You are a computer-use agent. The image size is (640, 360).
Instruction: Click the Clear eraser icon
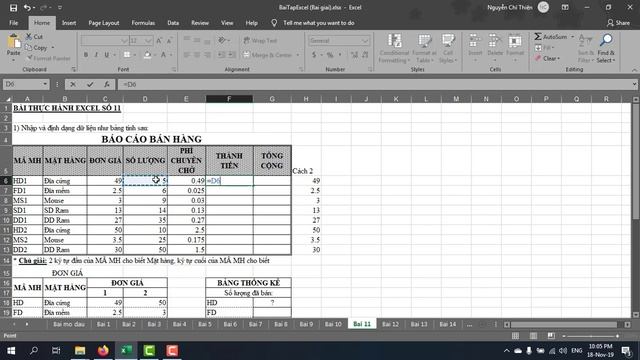pyautogui.click(x=538, y=58)
